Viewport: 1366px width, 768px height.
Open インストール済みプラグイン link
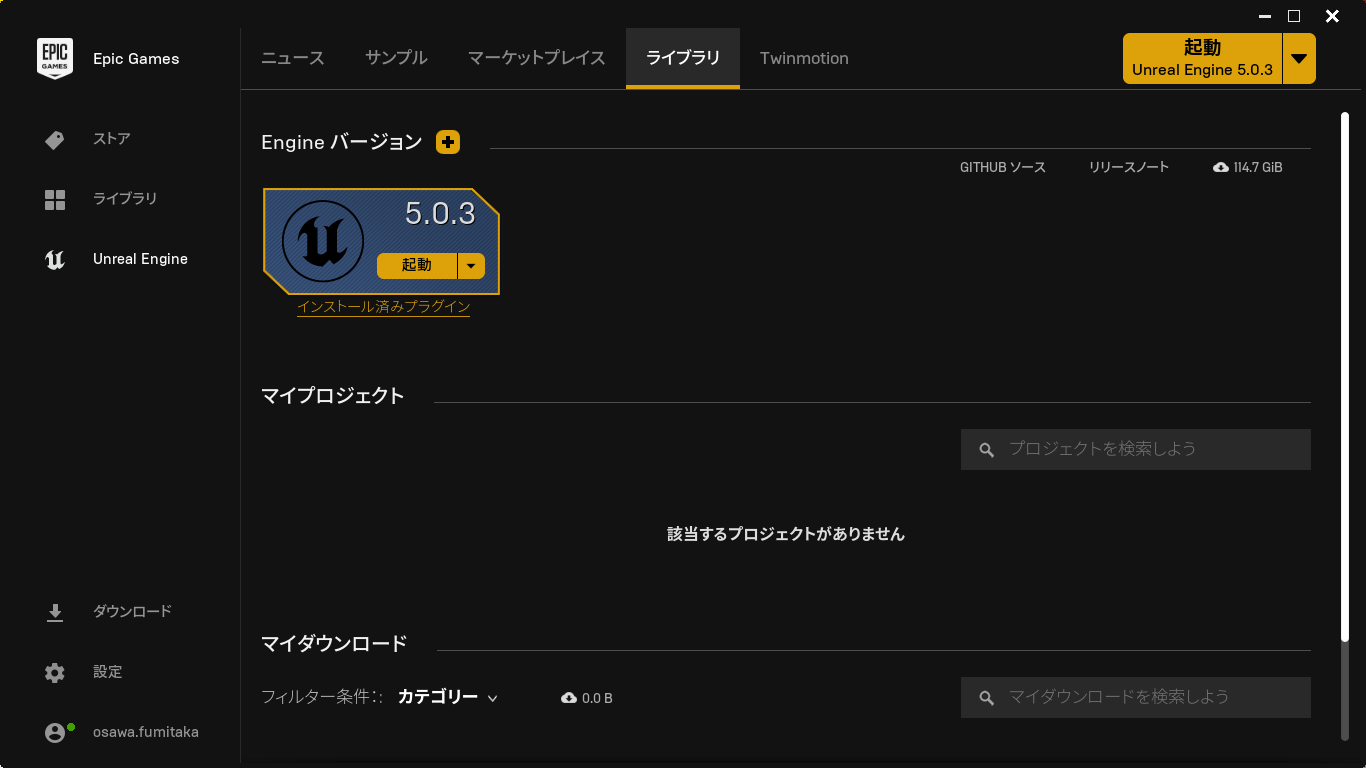tap(383, 307)
